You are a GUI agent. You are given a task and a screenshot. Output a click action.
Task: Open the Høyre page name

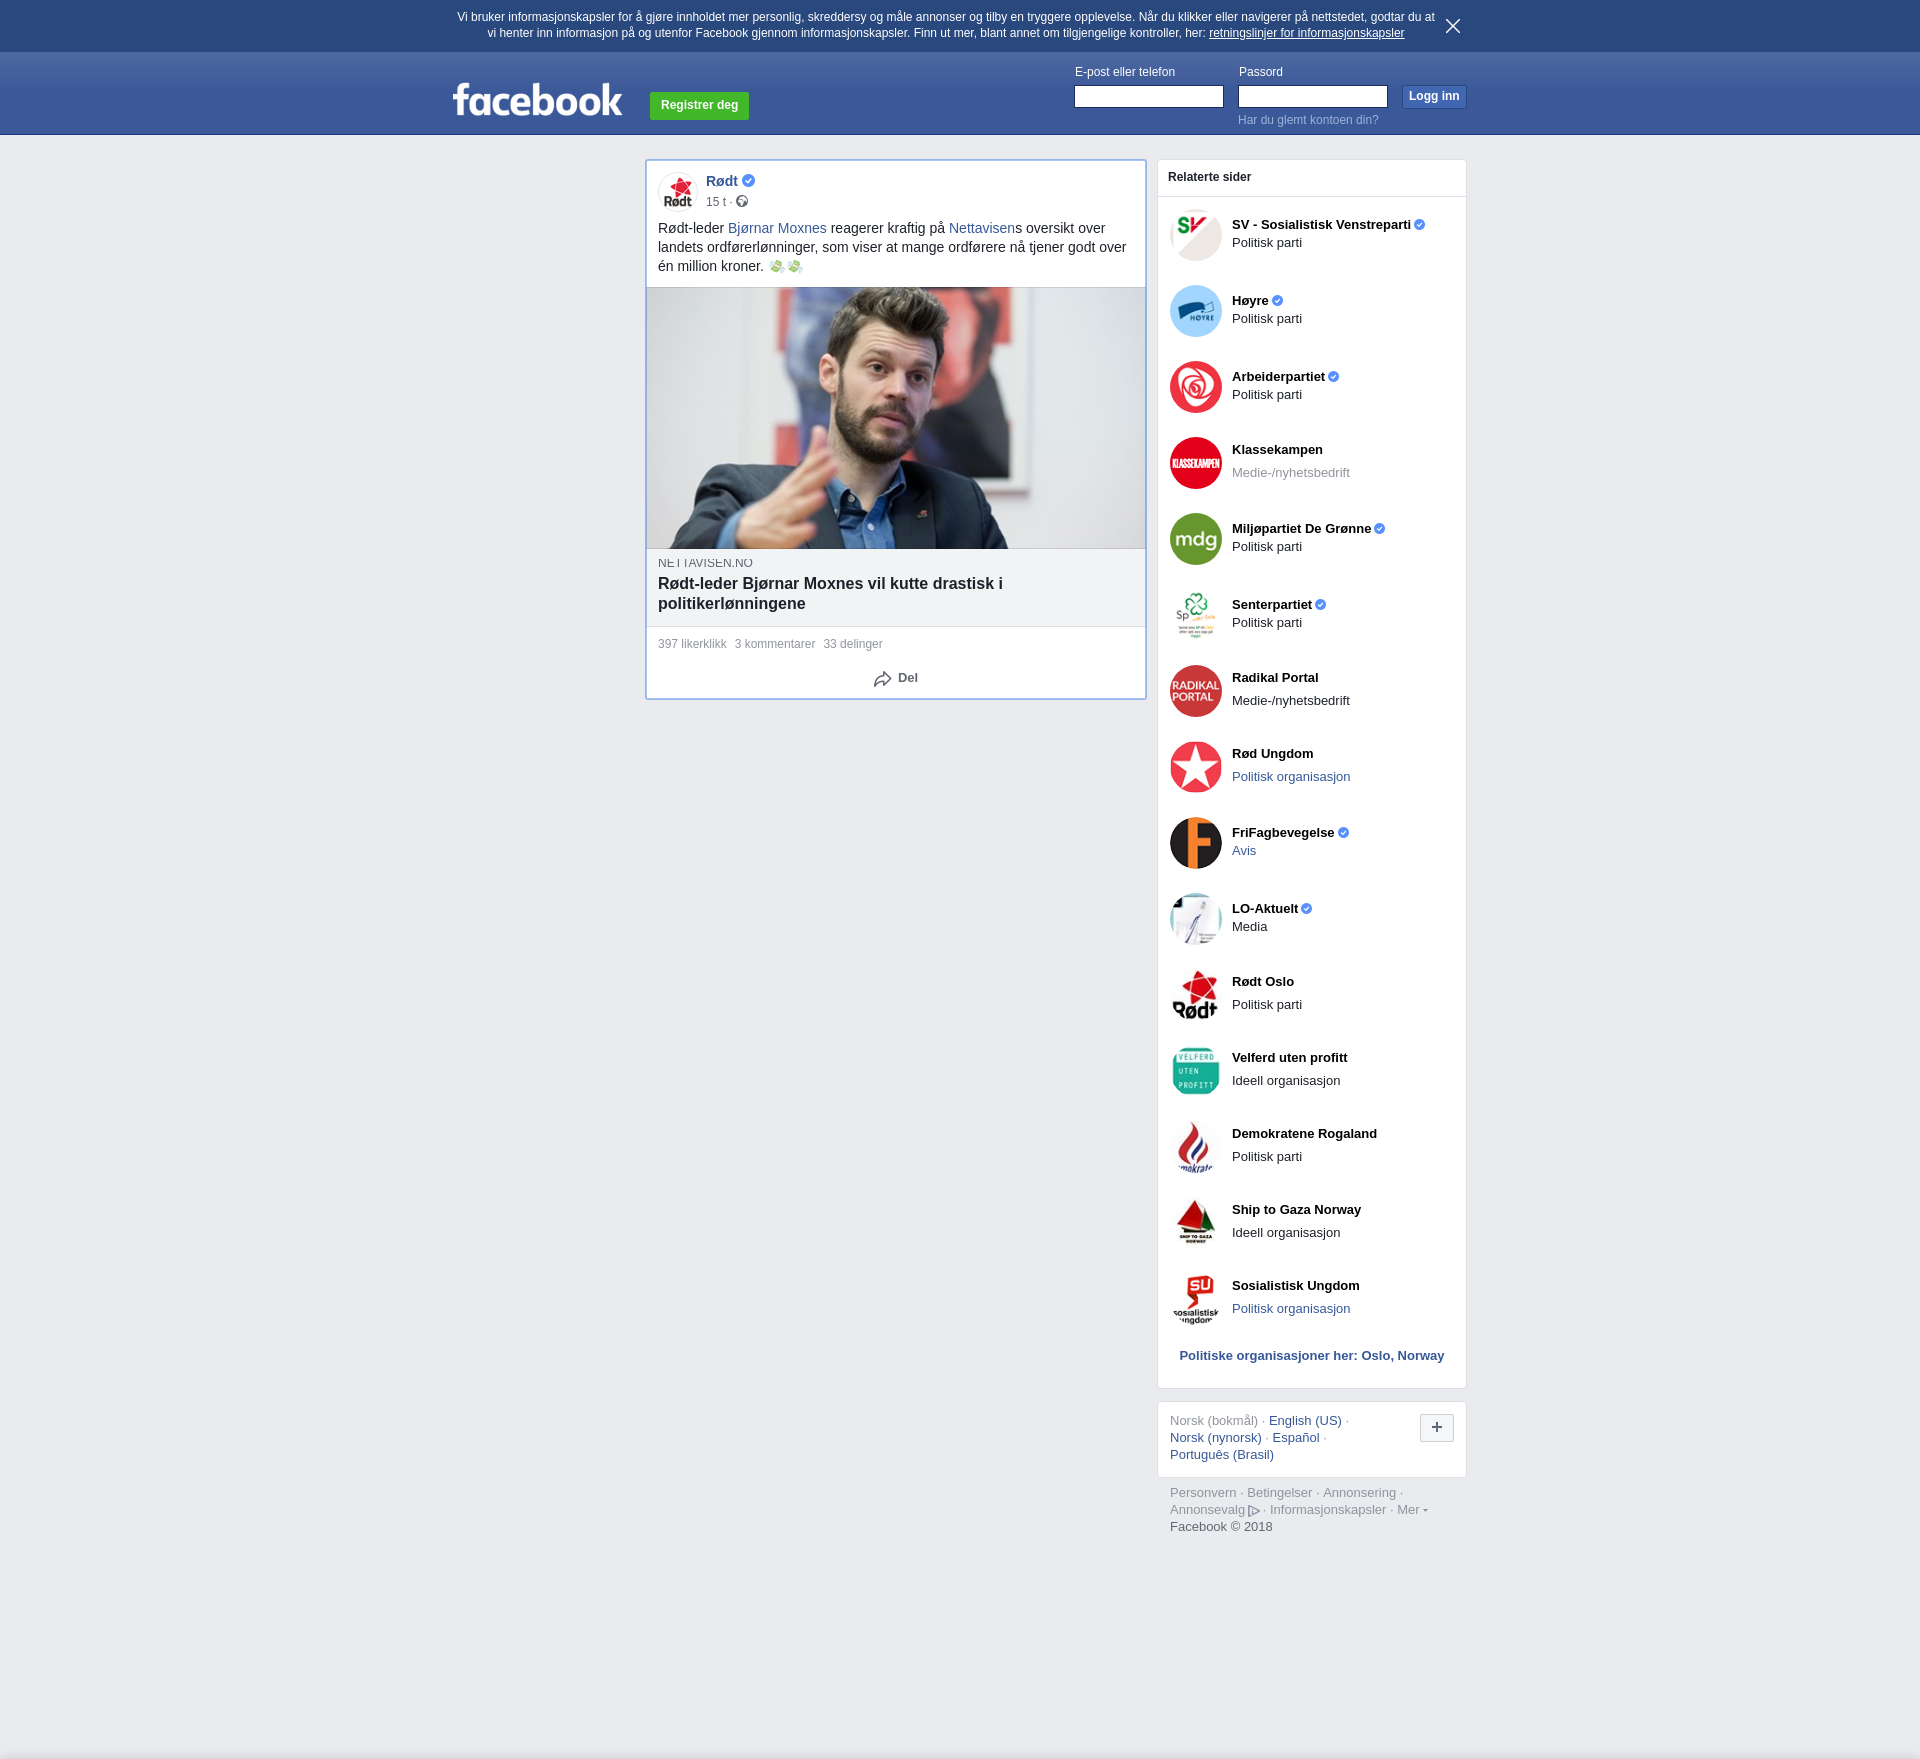pyautogui.click(x=1250, y=301)
